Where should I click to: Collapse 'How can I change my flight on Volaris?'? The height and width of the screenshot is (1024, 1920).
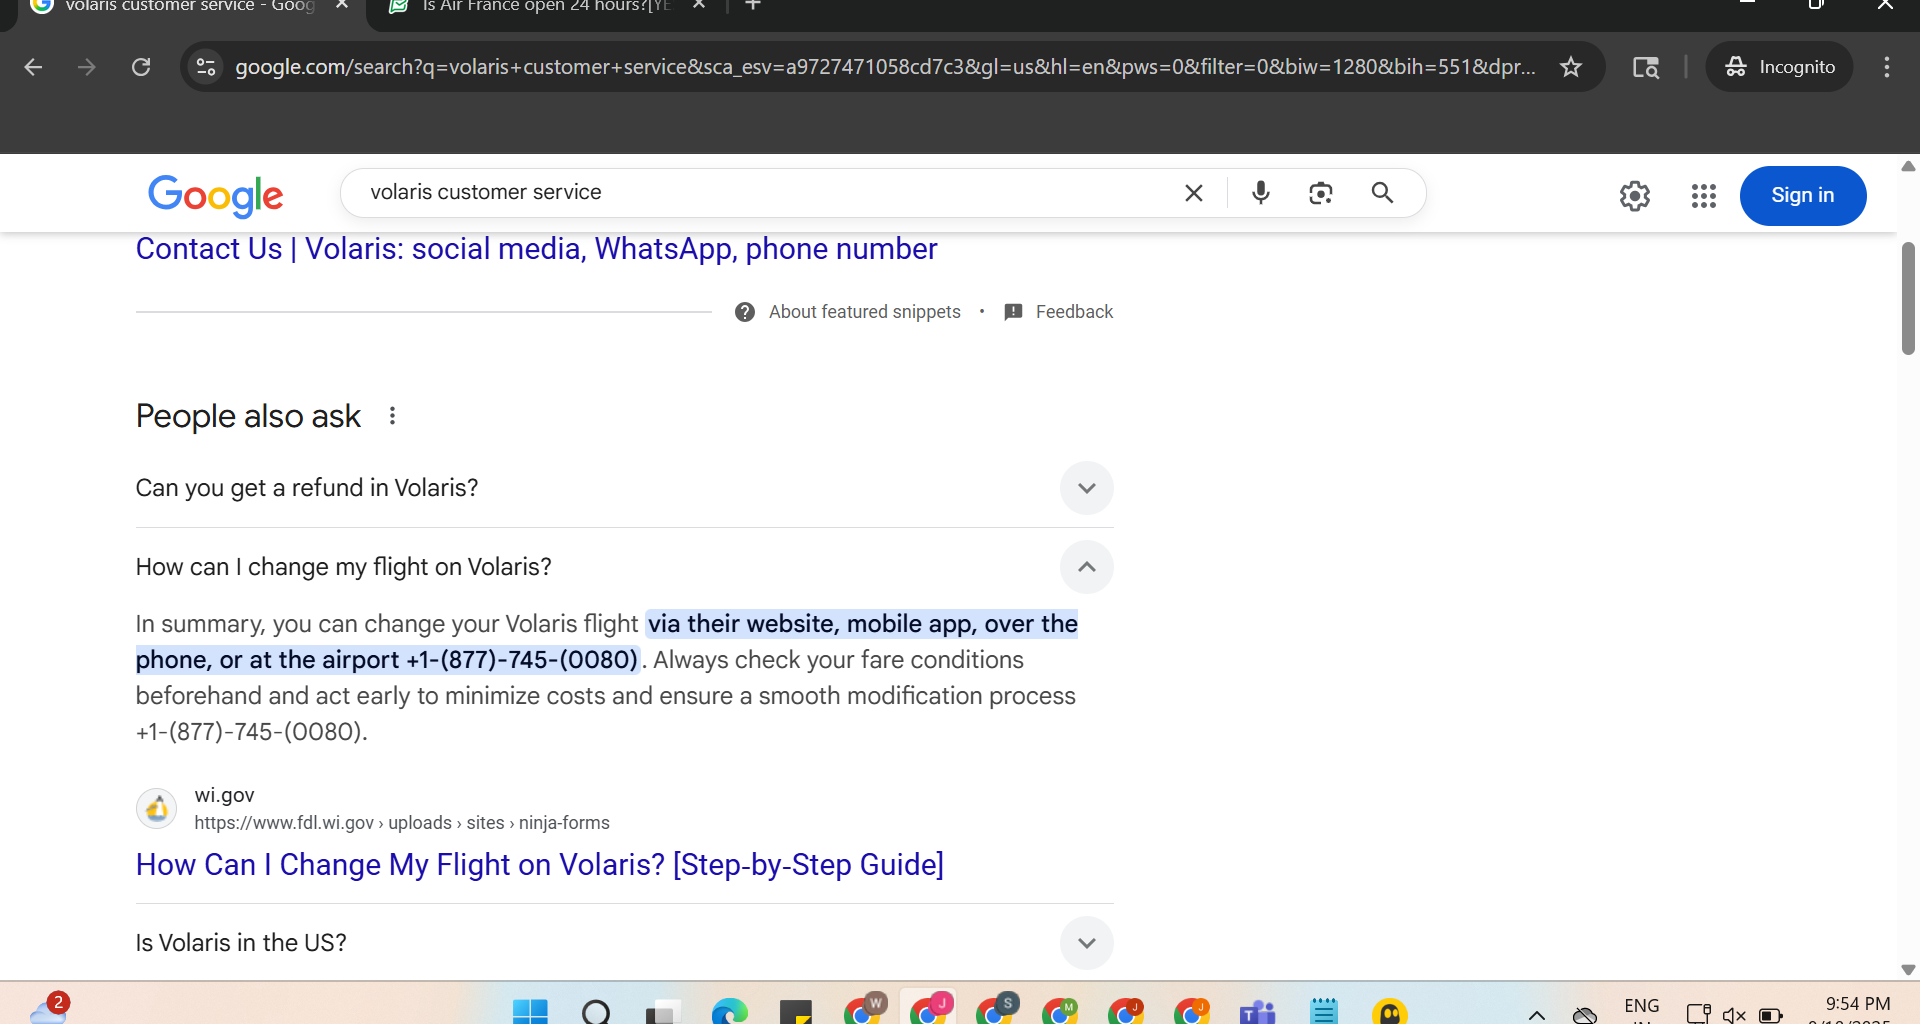click(624, 567)
